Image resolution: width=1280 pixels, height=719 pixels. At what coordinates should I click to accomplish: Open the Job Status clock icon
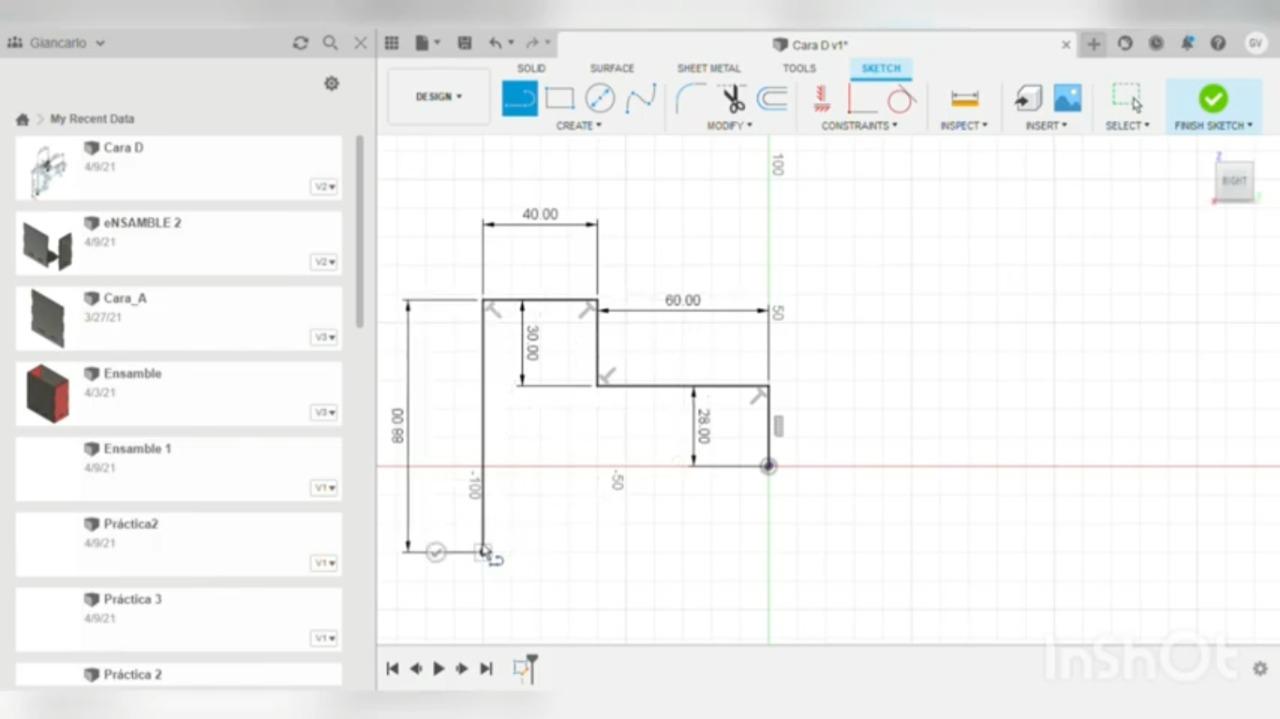pyautogui.click(x=1156, y=43)
